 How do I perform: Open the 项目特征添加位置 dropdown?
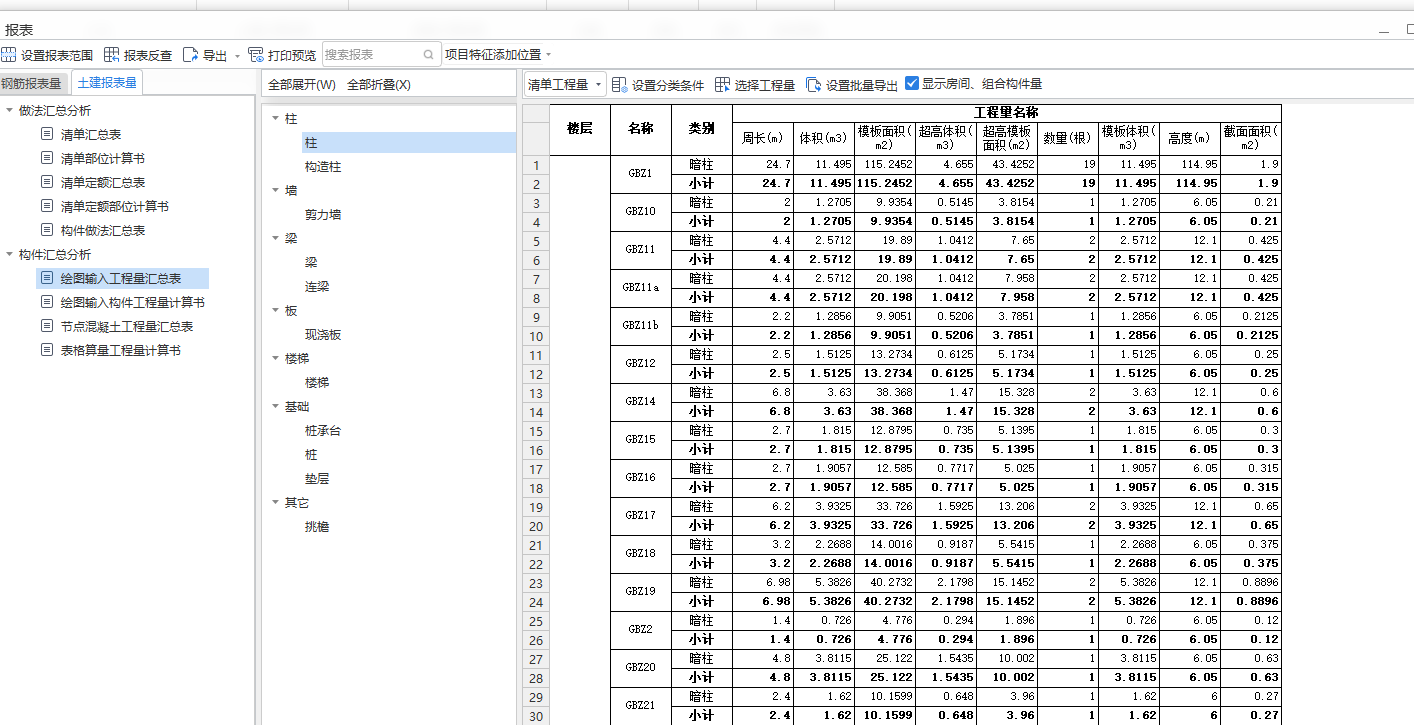(x=548, y=55)
